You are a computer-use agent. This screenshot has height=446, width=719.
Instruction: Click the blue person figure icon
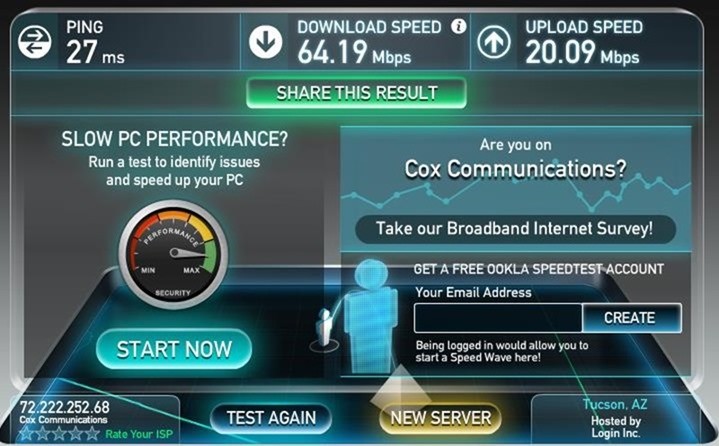click(x=371, y=315)
